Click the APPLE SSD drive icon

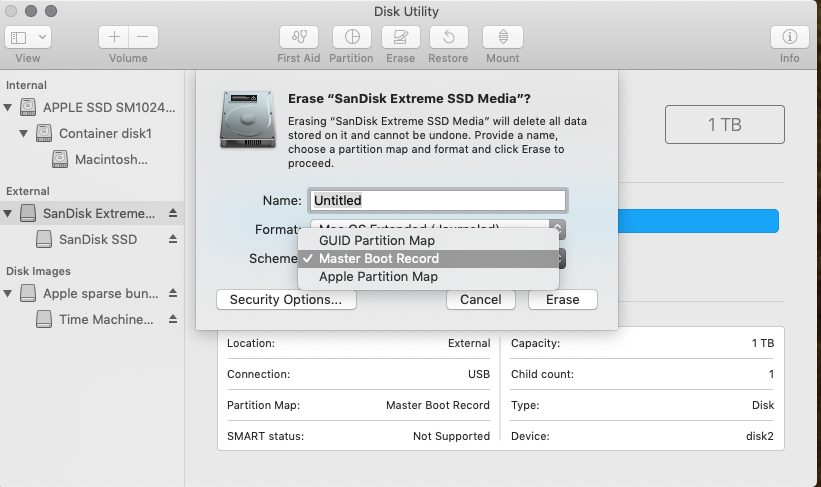pyautogui.click(x=28, y=107)
